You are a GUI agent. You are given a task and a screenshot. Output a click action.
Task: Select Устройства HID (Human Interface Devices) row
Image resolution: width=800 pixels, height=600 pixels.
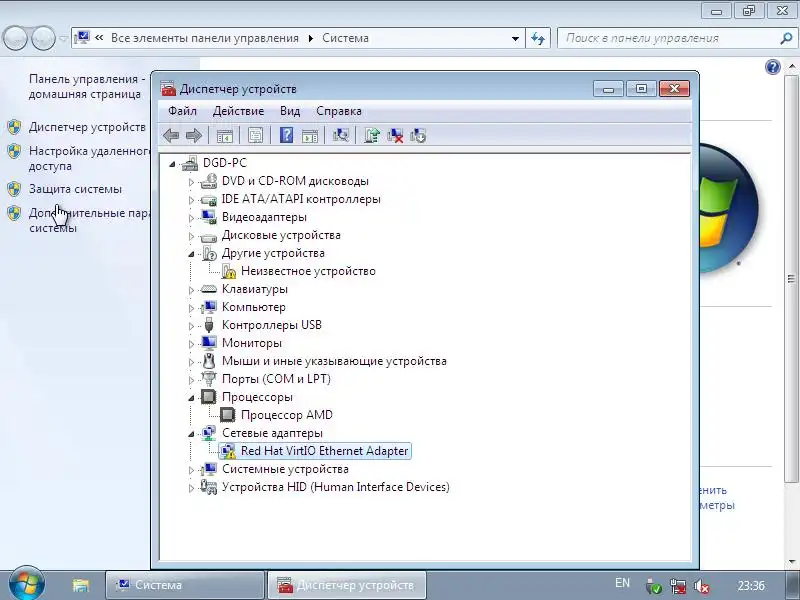pyautogui.click(x=336, y=487)
